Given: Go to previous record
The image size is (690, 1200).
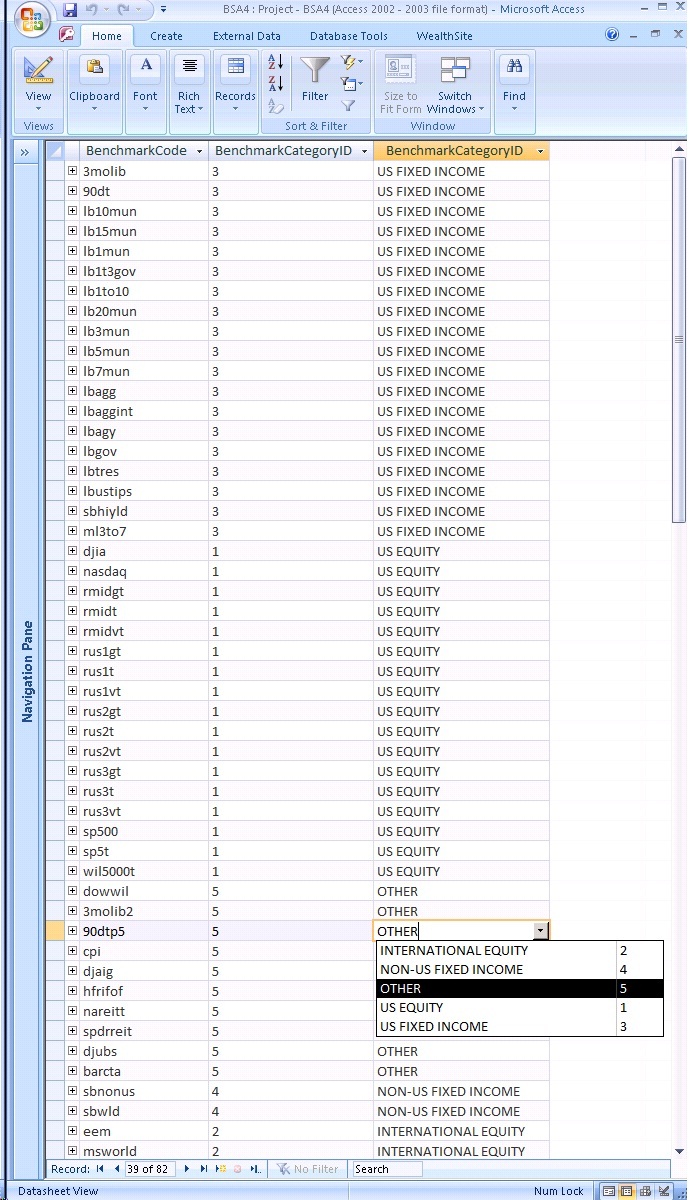Looking at the screenshot, I should point(117,1169).
